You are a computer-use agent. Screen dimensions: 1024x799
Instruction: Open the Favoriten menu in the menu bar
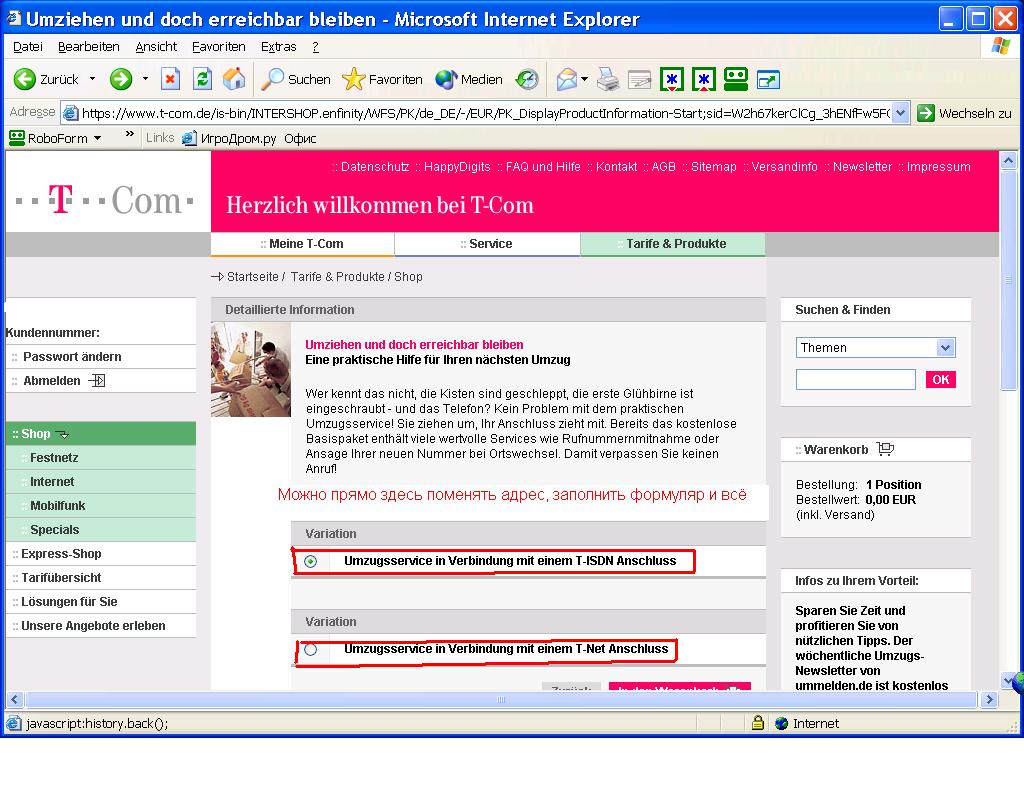(x=219, y=46)
